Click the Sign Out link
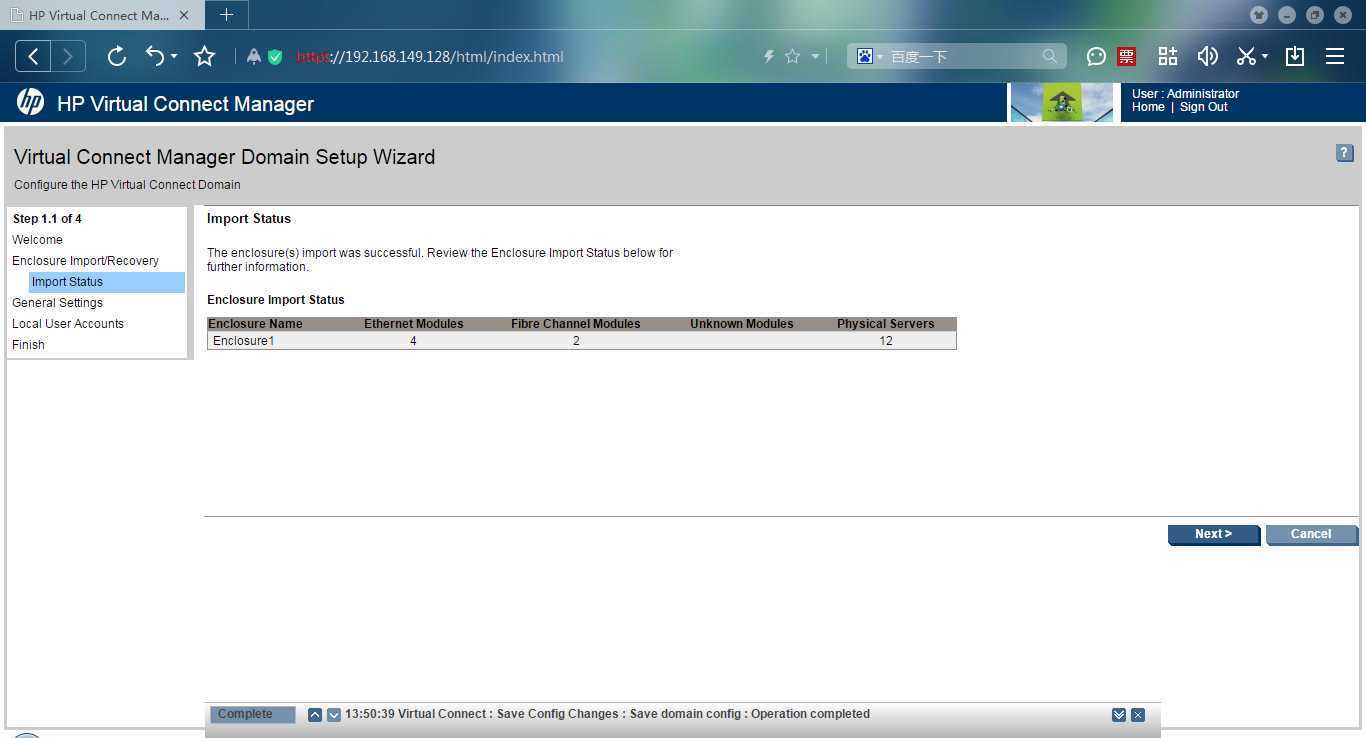The image size is (1366, 738). 1204,107
